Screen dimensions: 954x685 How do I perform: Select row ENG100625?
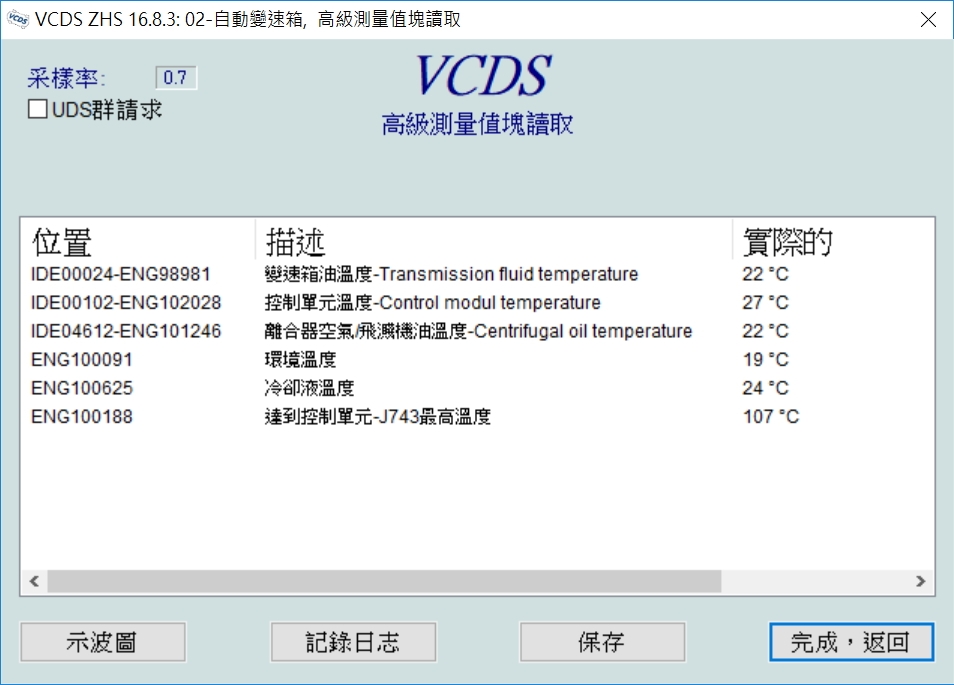tap(477, 389)
